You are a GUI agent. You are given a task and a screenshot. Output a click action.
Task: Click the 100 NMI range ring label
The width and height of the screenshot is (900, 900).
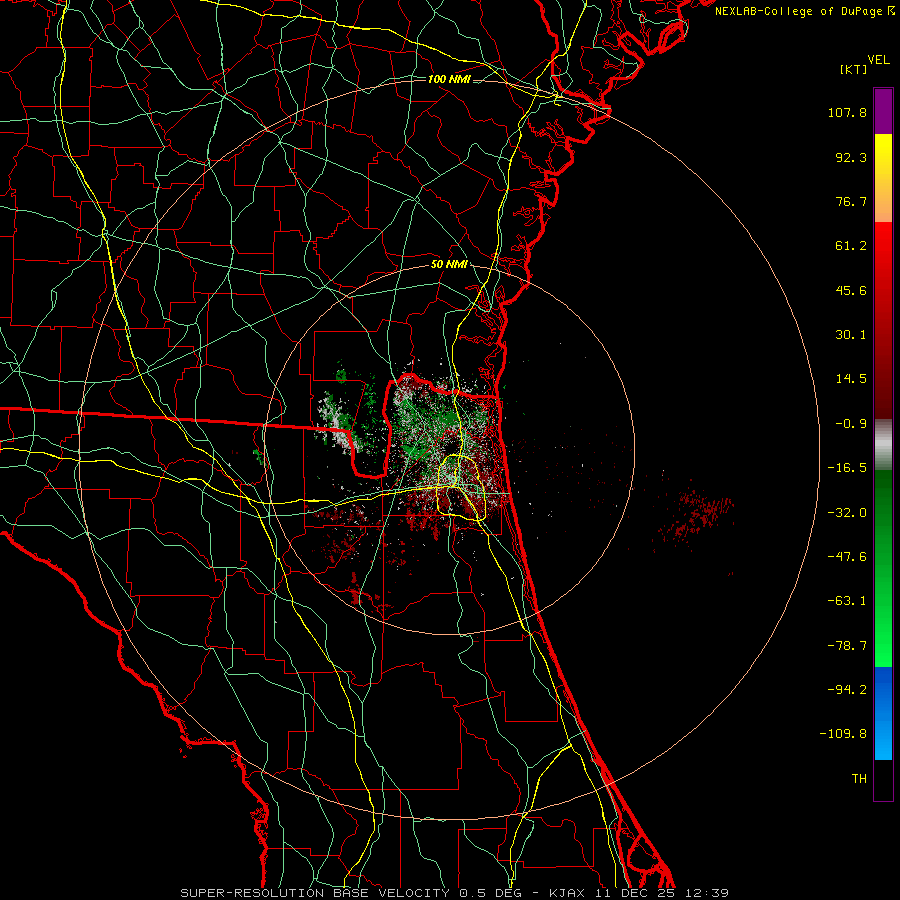[449, 79]
